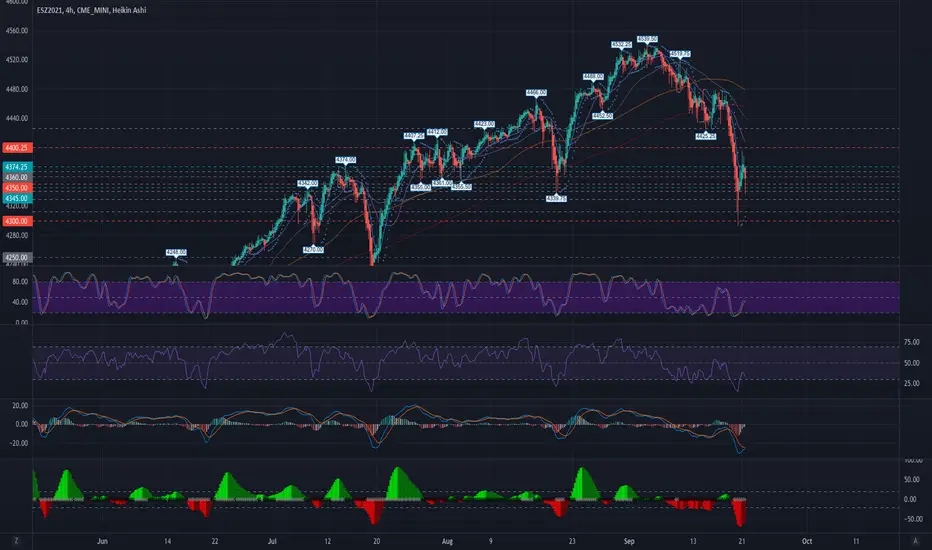Click the 9 date tick on time axis

coord(490,541)
